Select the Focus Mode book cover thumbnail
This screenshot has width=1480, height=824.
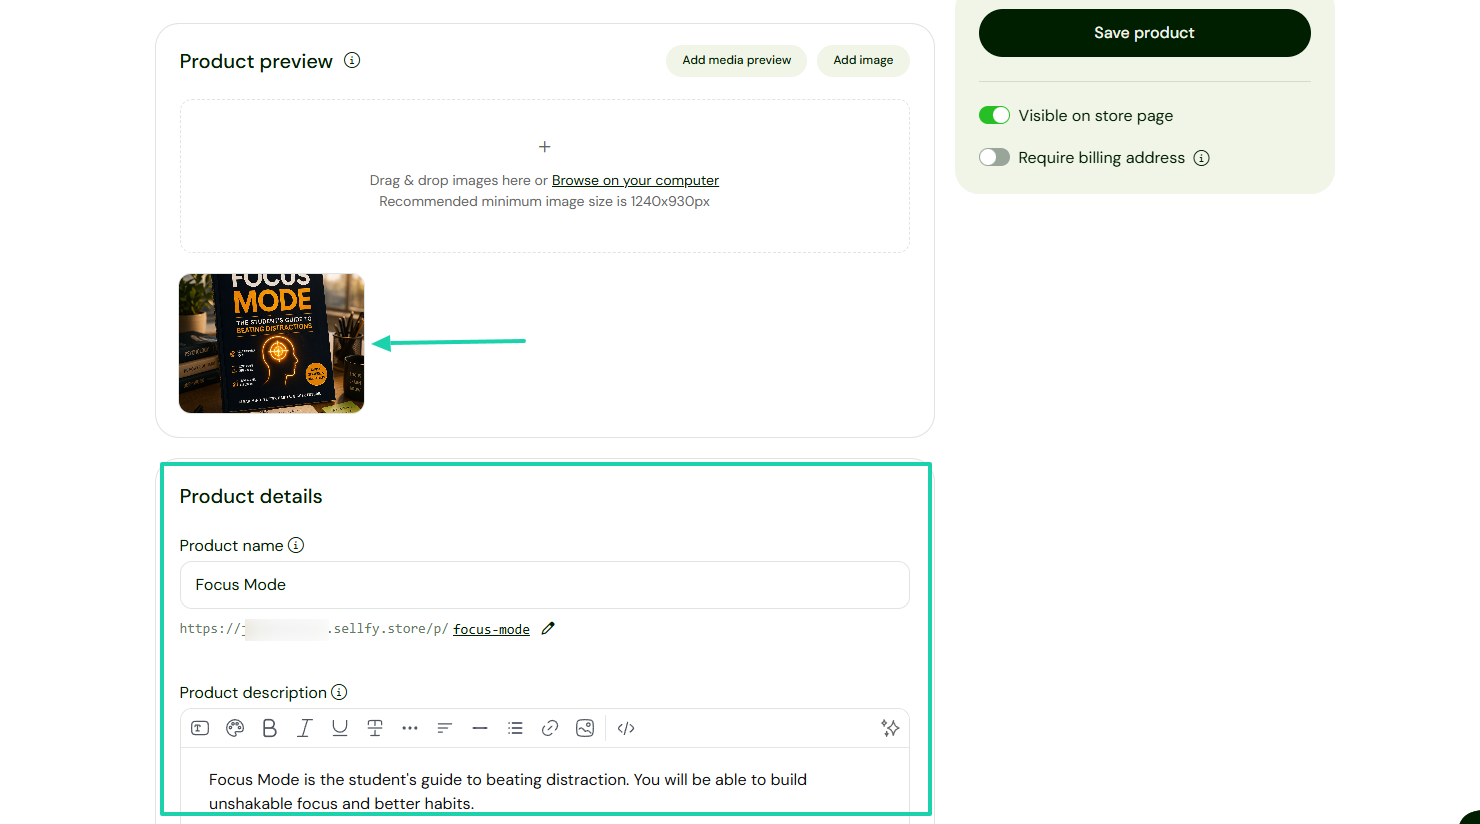pos(271,343)
